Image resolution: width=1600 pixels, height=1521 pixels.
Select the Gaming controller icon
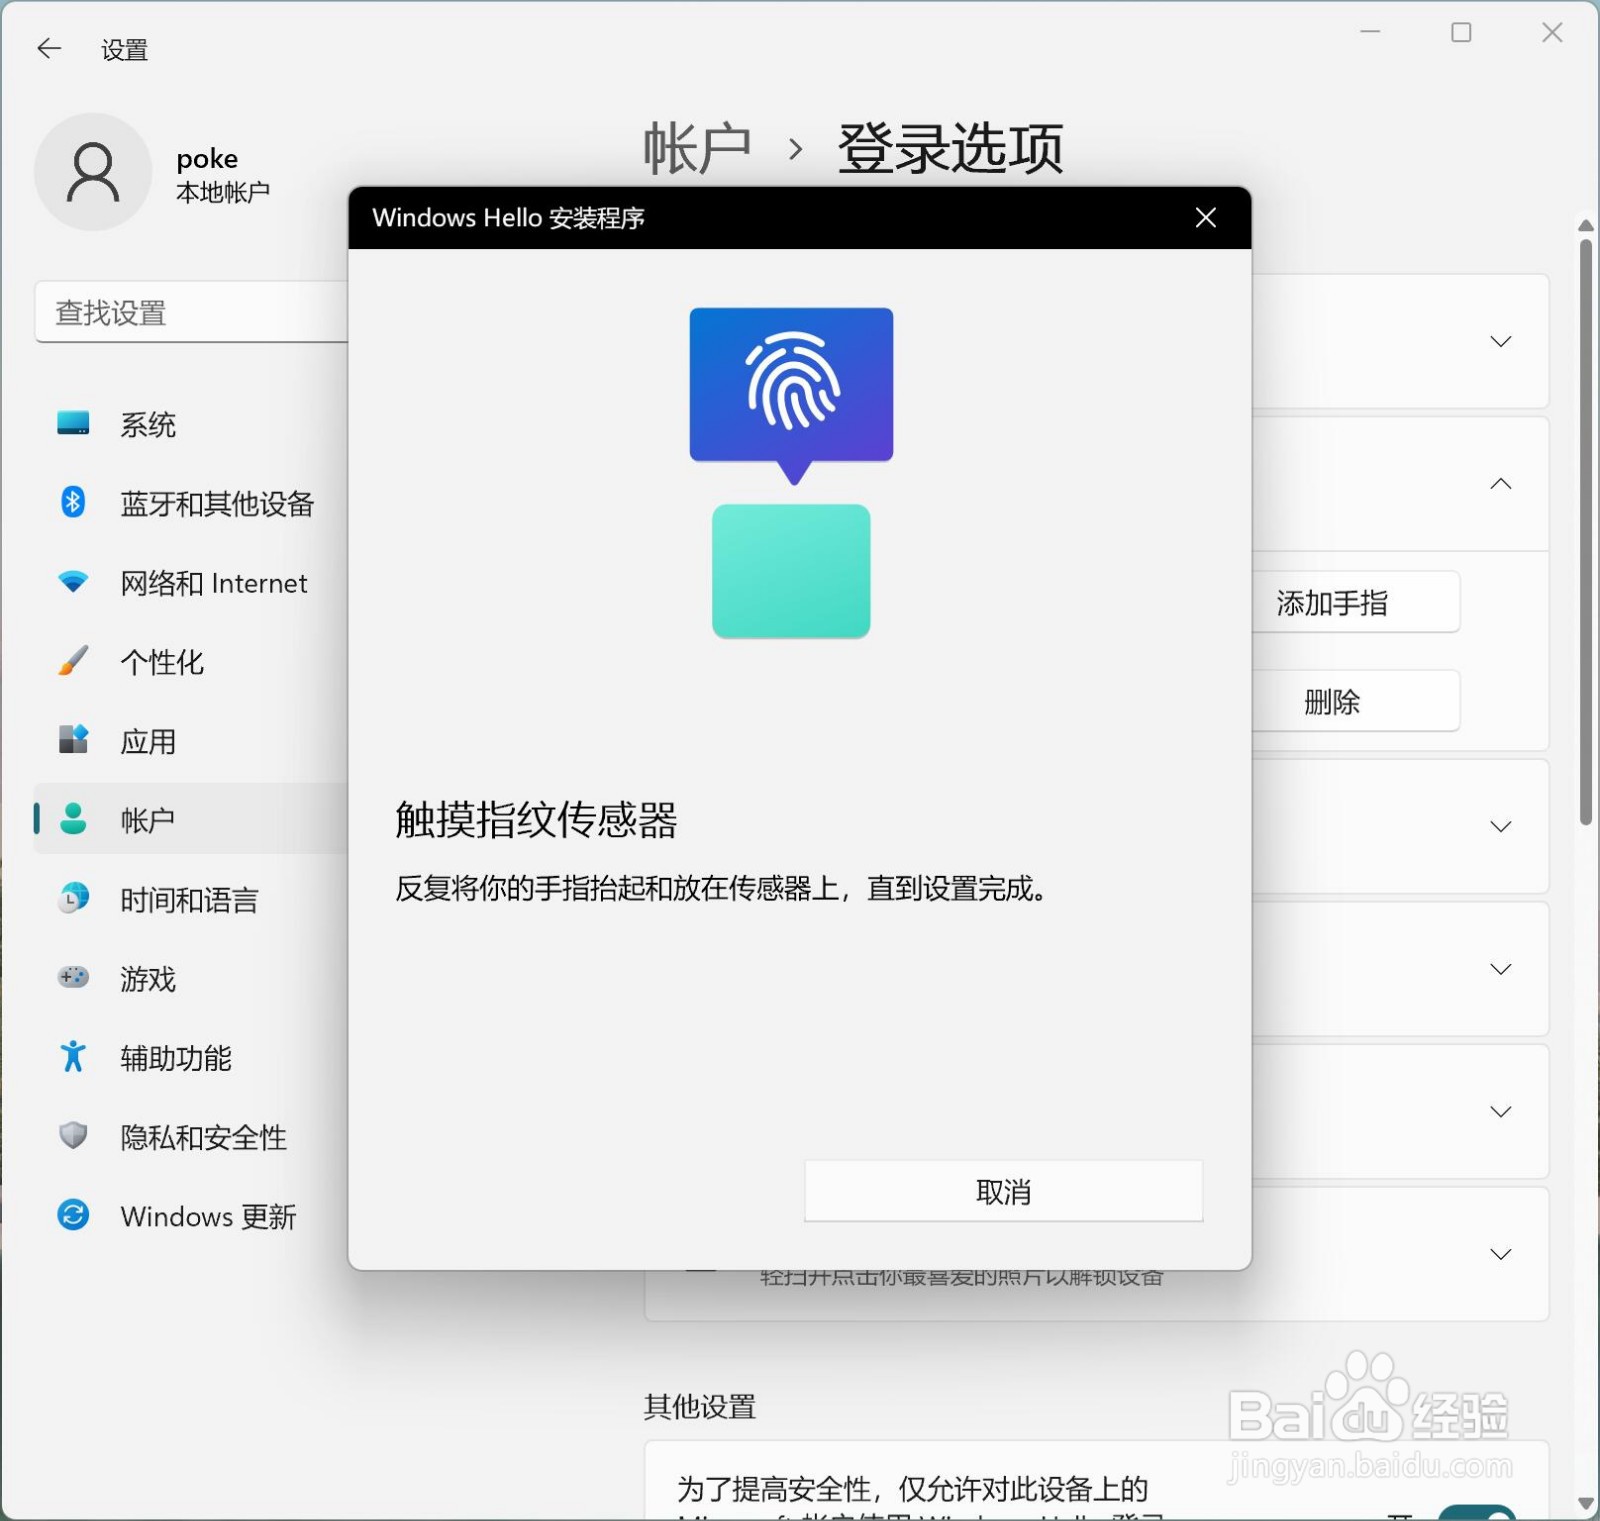[73, 977]
